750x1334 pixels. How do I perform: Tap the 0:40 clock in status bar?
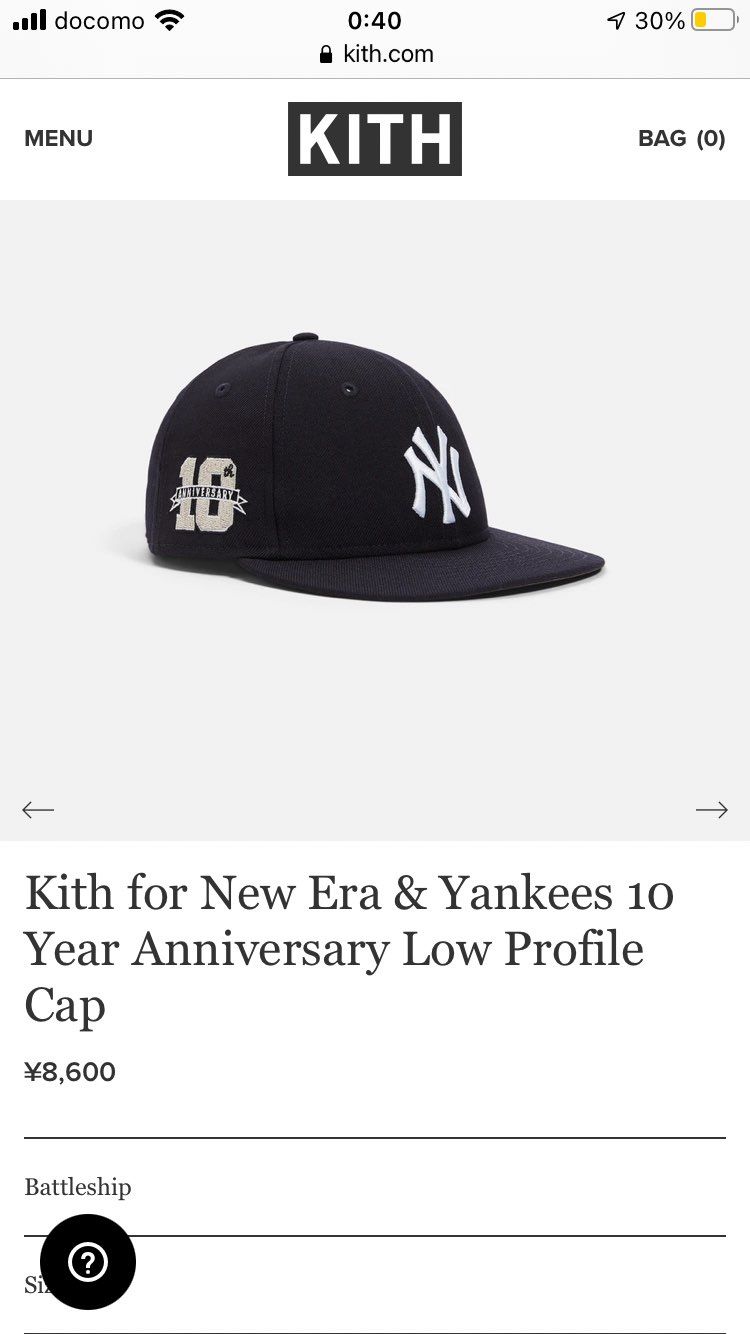pos(375,20)
